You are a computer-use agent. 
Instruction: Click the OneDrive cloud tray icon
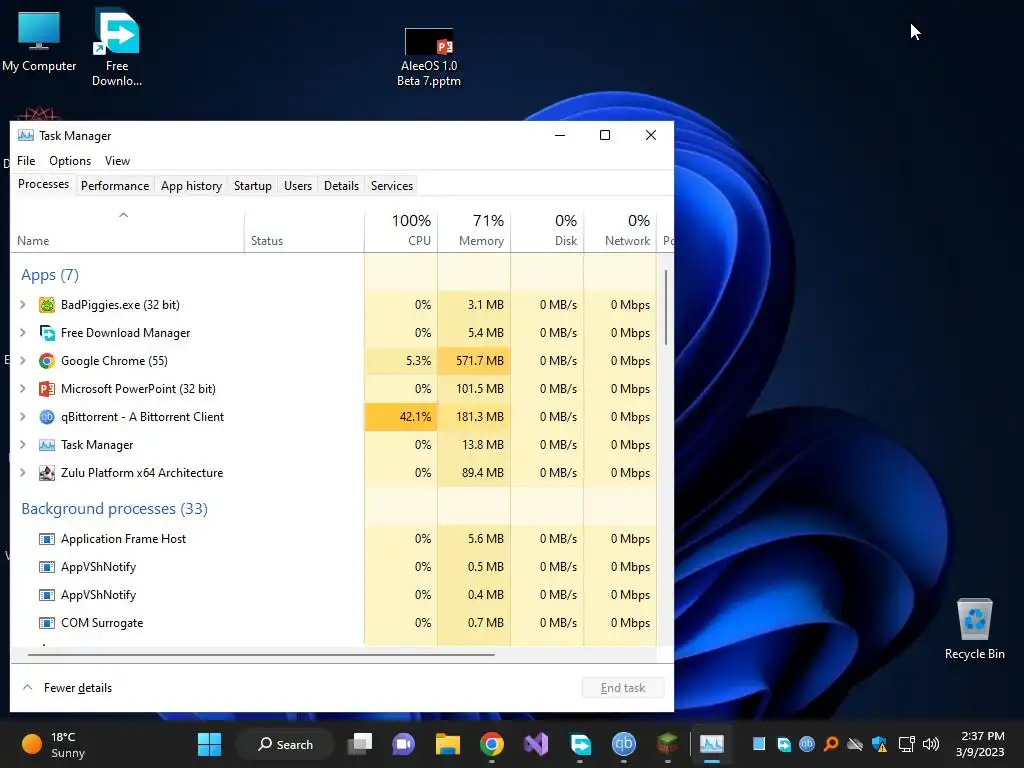click(x=855, y=744)
